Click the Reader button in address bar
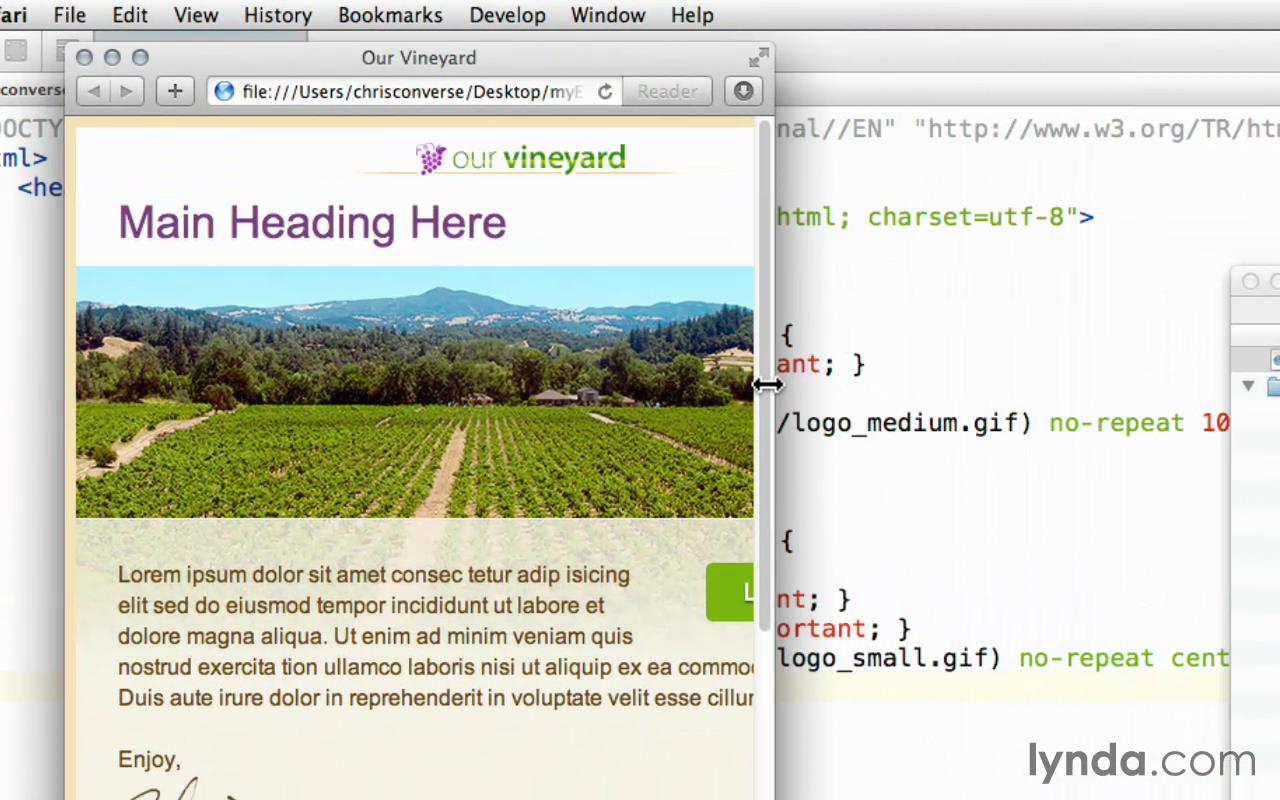Screen dimensions: 1280x800 click(x=667, y=92)
